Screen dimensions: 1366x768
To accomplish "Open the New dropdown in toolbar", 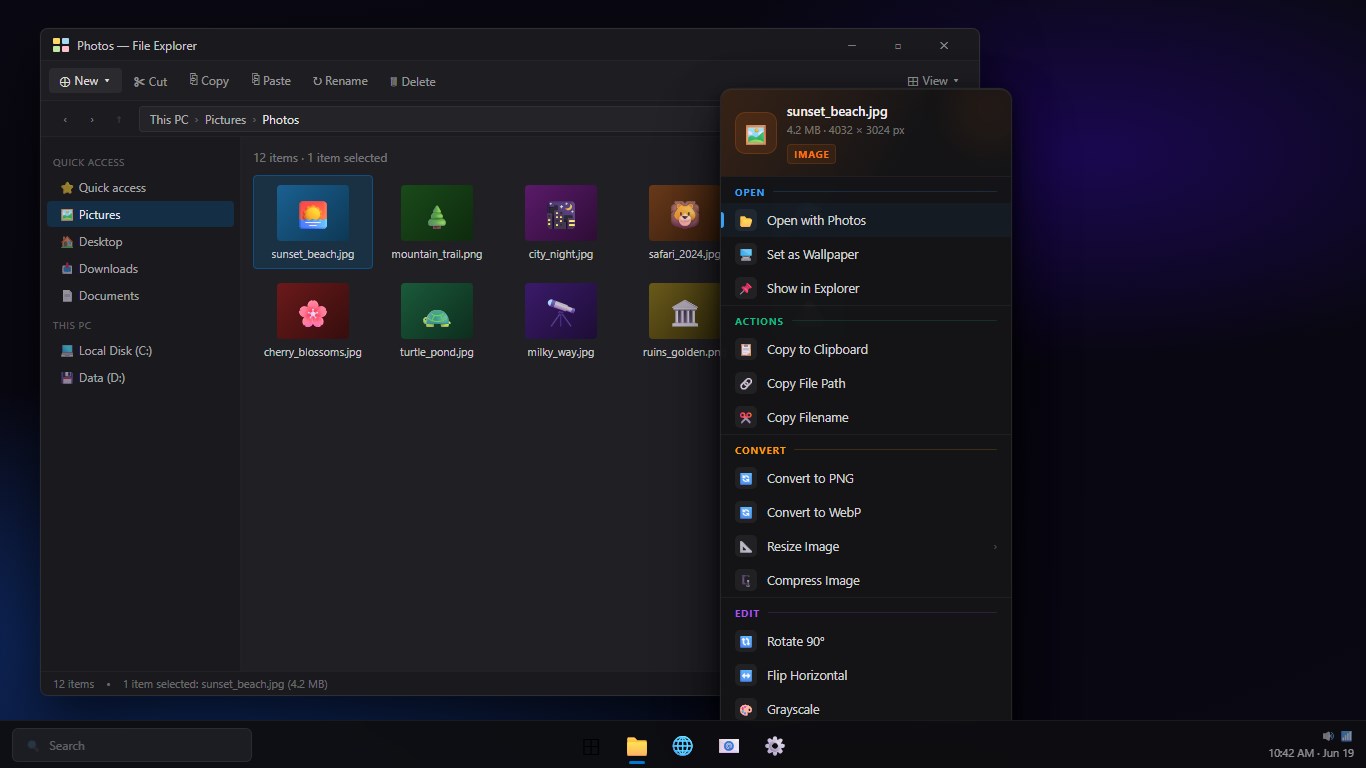I will coord(85,81).
